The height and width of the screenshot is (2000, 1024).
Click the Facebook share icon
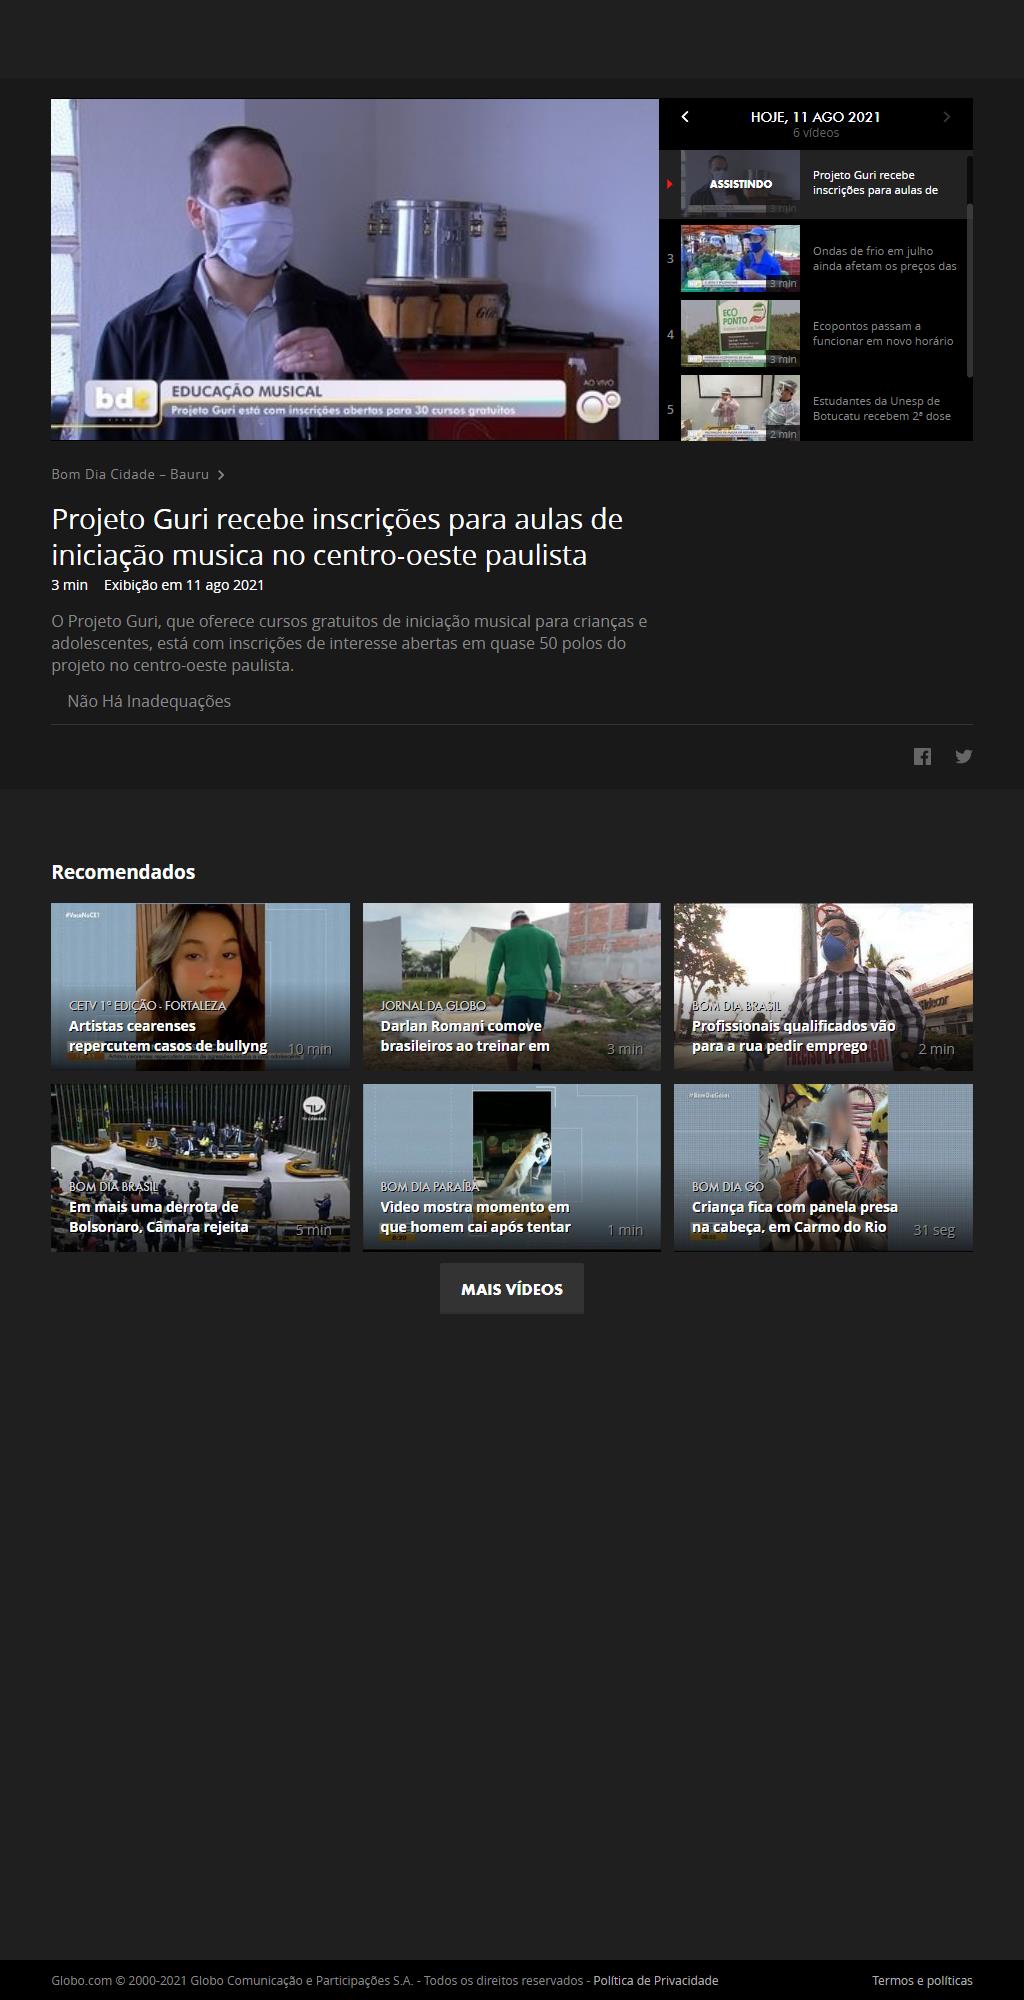click(x=922, y=756)
